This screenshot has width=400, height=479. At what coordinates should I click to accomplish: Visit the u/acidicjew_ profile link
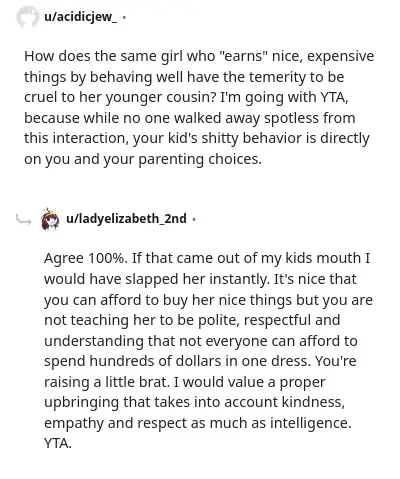(x=80, y=17)
